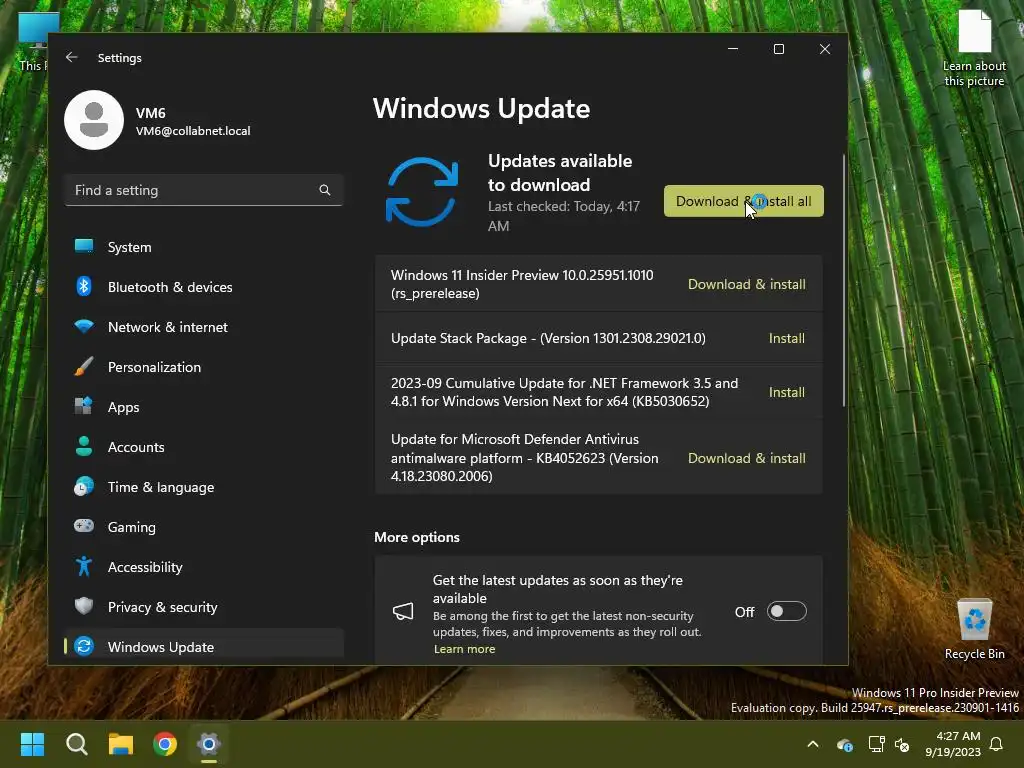The width and height of the screenshot is (1024, 768).
Task: Open File Explorer from taskbar
Action: (121, 744)
